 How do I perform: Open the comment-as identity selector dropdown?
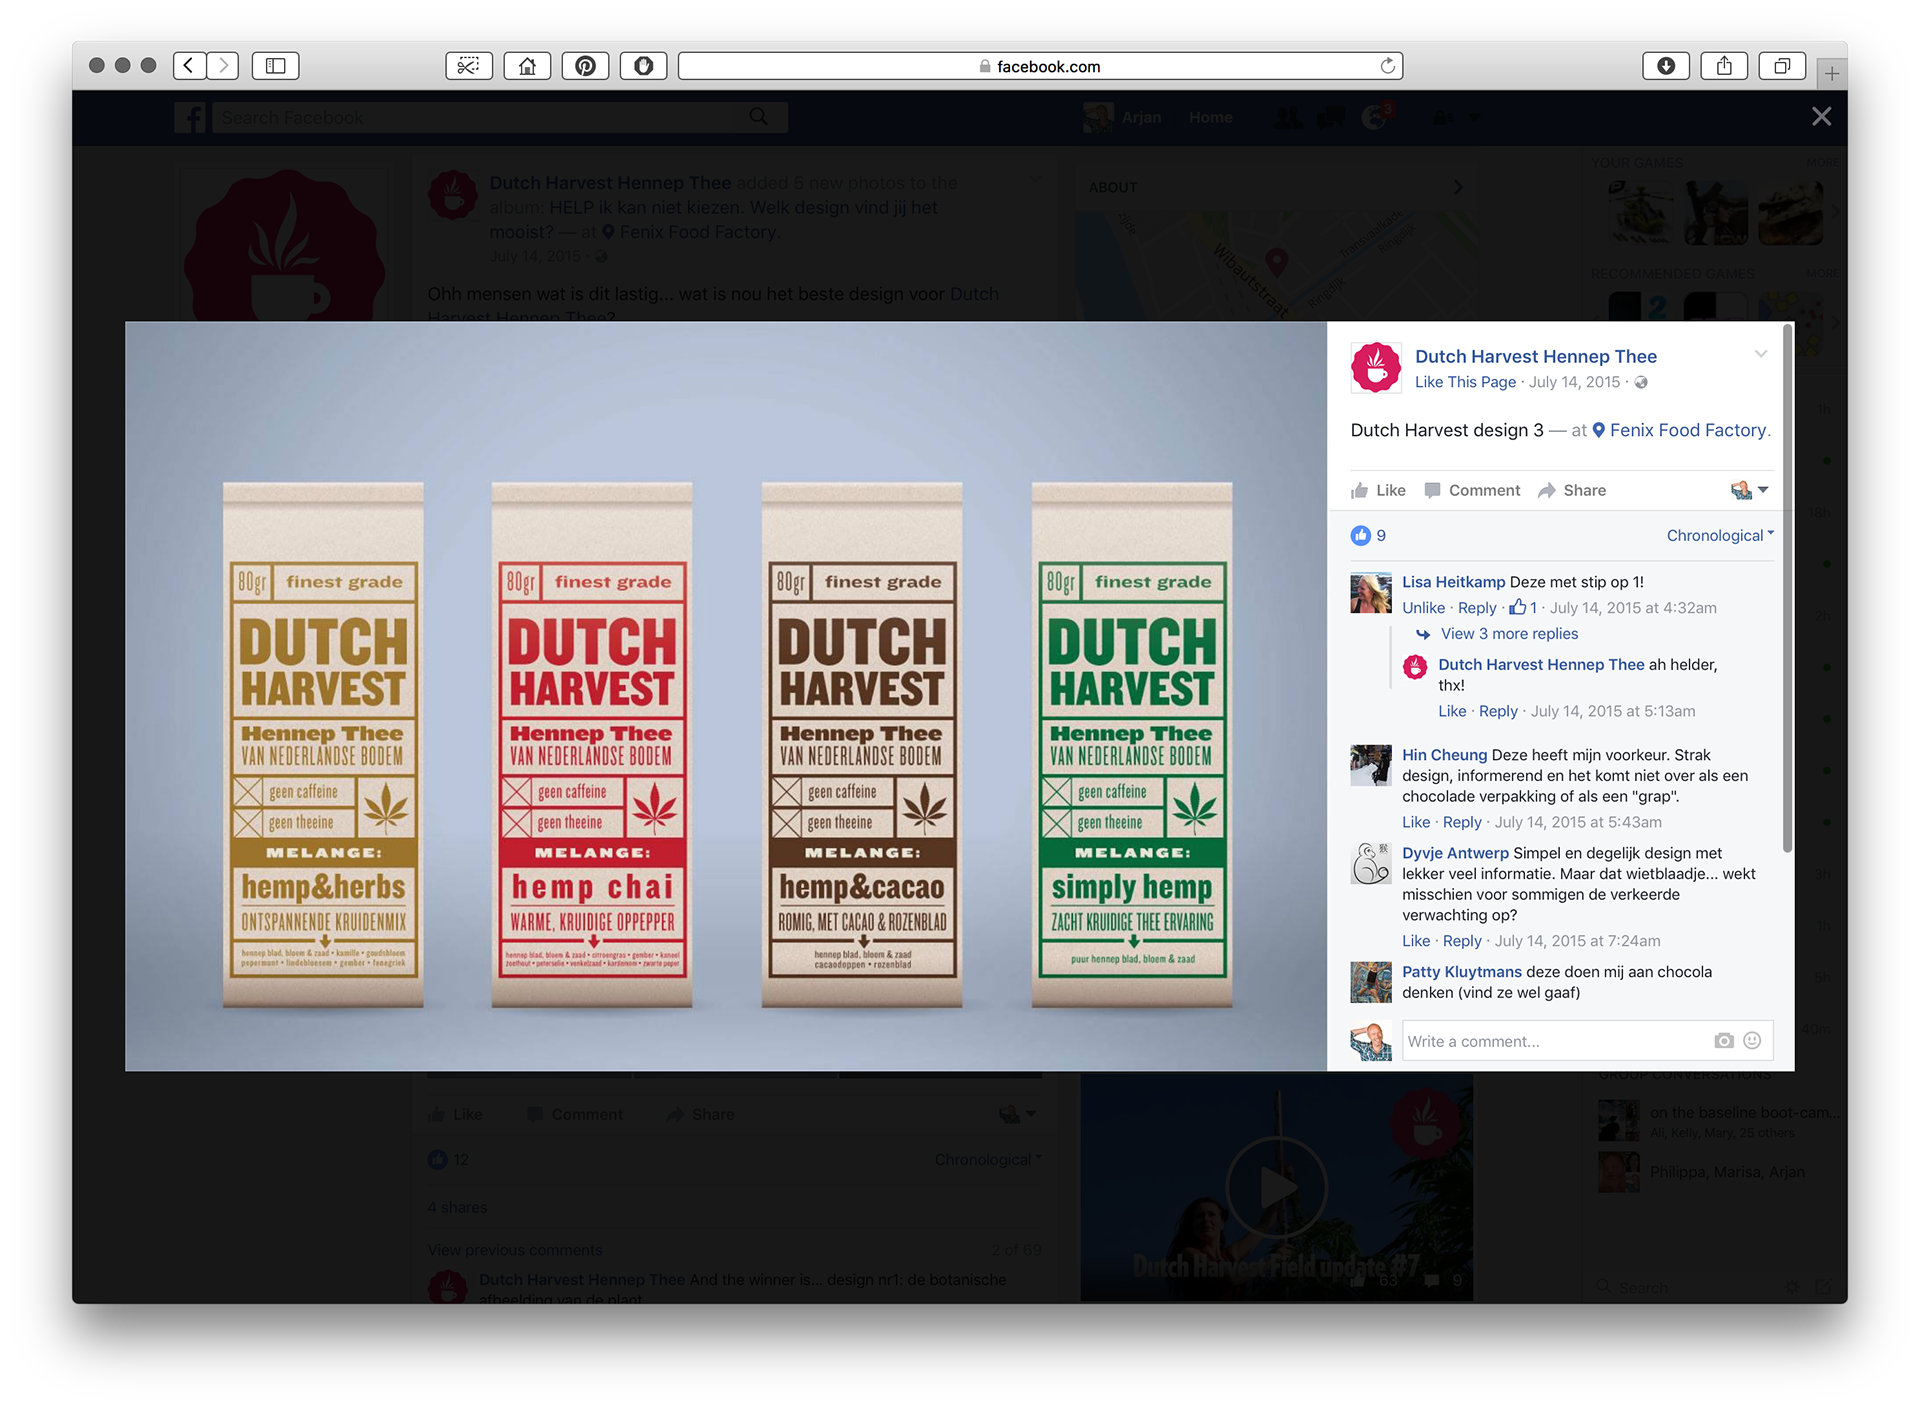pos(1750,490)
